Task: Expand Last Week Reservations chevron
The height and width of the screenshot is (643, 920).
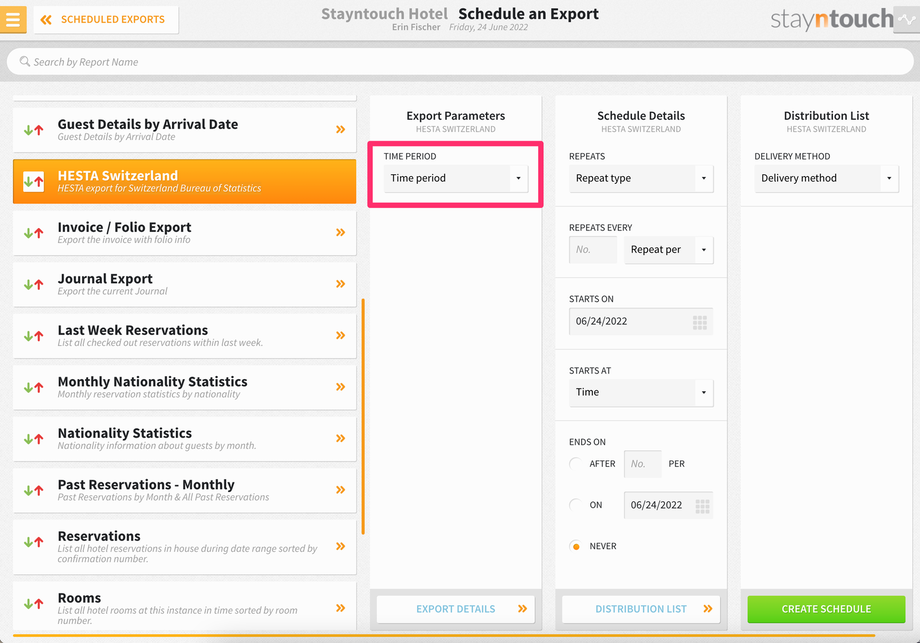Action: click(340, 335)
